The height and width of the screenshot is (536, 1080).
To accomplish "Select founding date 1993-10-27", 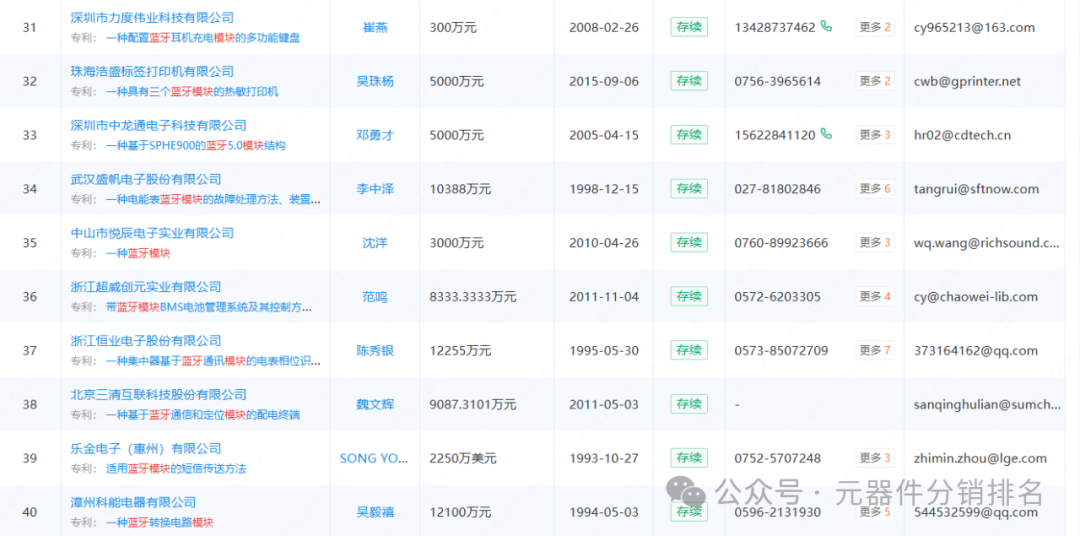I will pyautogui.click(x=604, y=458).
